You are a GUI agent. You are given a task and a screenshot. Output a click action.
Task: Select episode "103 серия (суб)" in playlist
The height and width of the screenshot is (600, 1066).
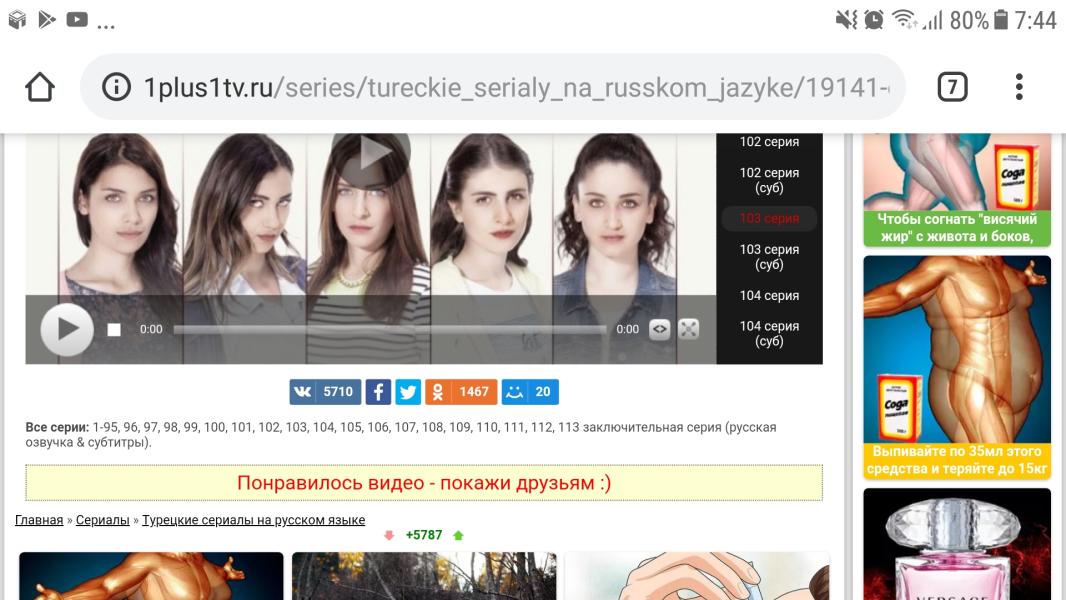point(769,257)
